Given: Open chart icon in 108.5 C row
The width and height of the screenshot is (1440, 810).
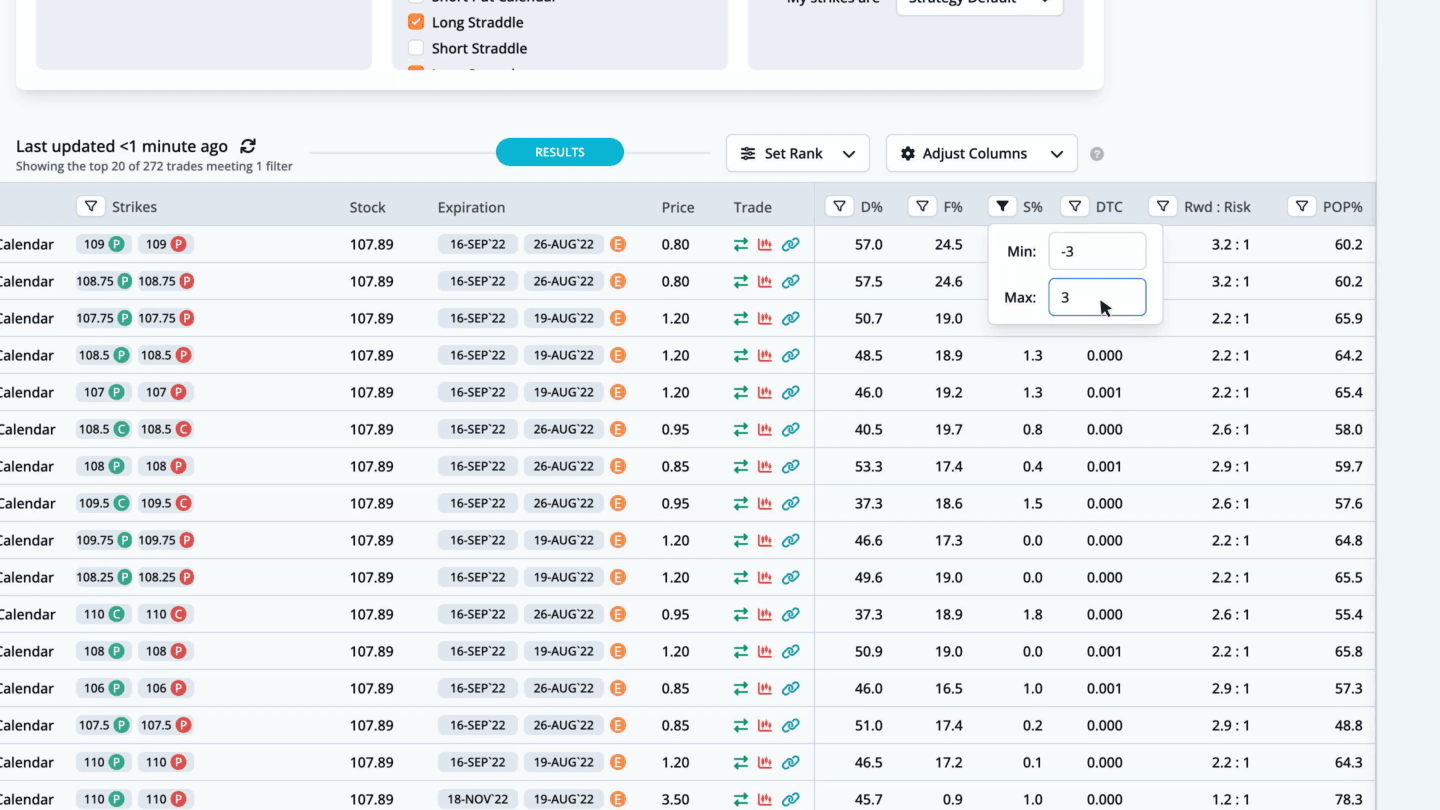Looking at the screenshot, I should coord(765,429).
